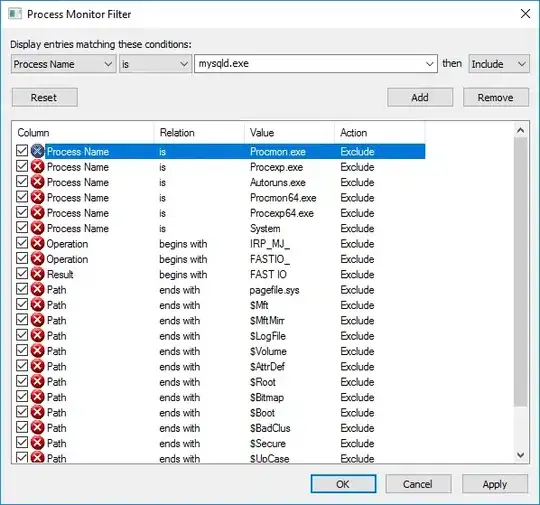Add the mysqld.exe filter

(x=420, y=97)
